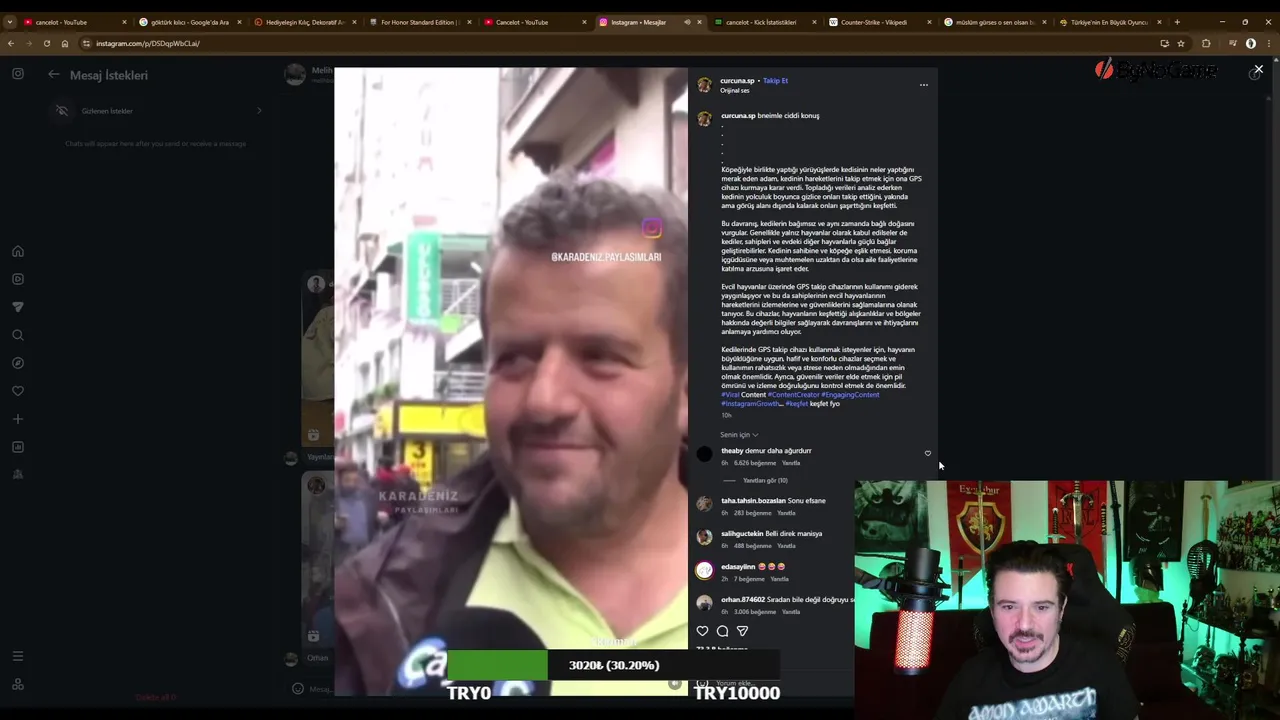Click the video to pause playback
1280x720 pixels.
pos(511,380)
